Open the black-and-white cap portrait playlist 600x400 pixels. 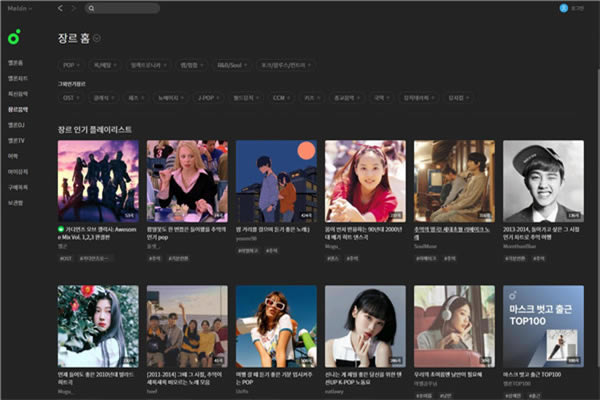(x=543, y=181)
